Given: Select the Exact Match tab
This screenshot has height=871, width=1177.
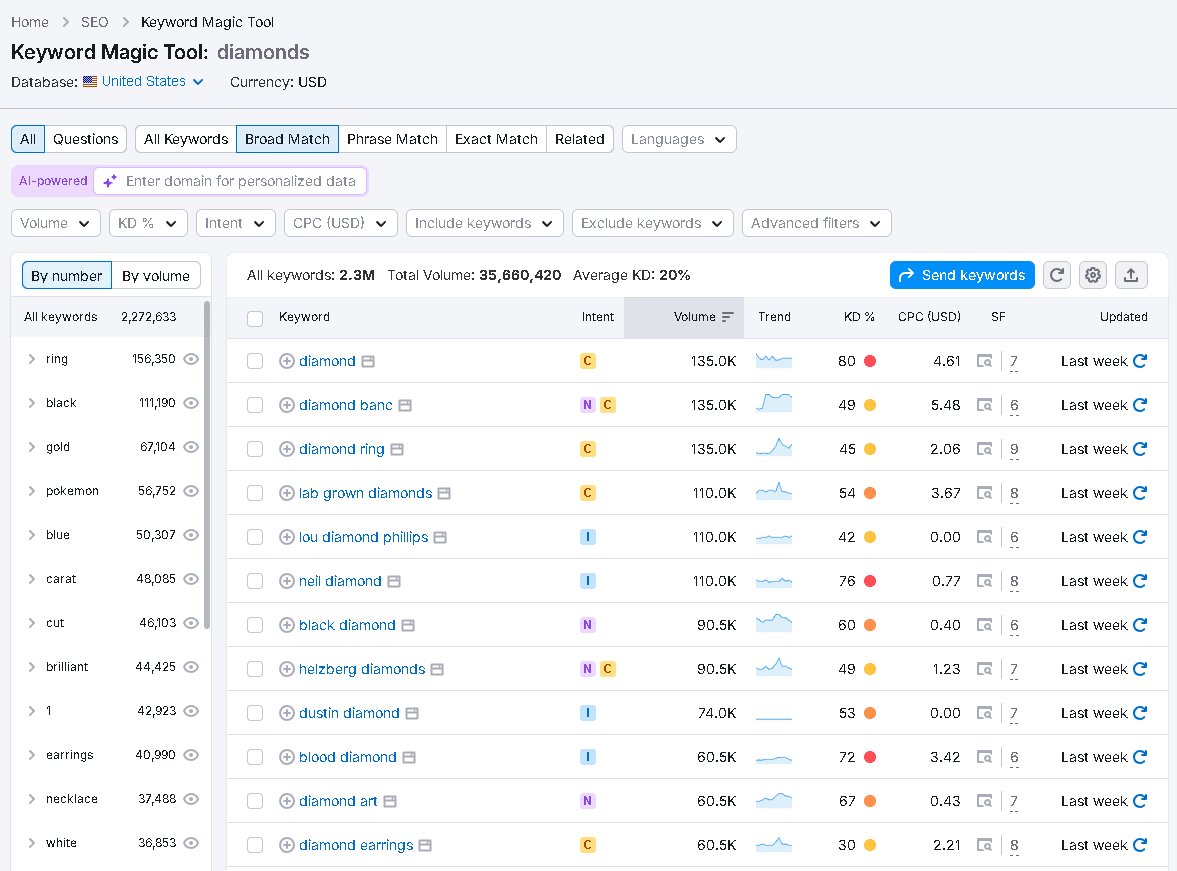Looking at the screenshot, I should 496,139.
